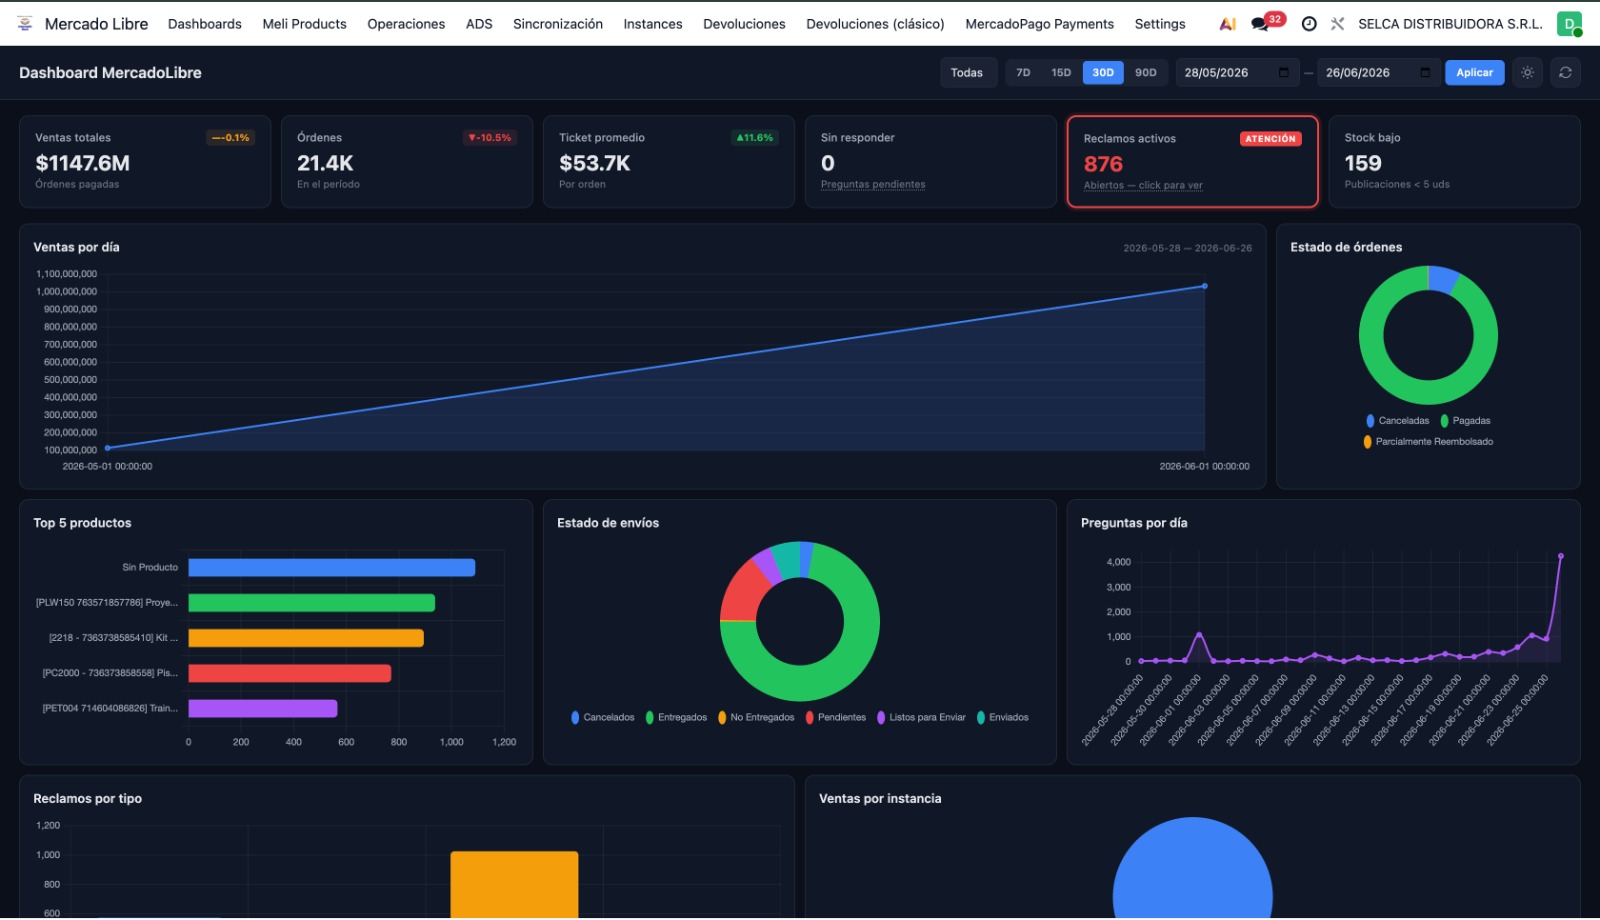Open the clock history icon

tap(1309, 24)
